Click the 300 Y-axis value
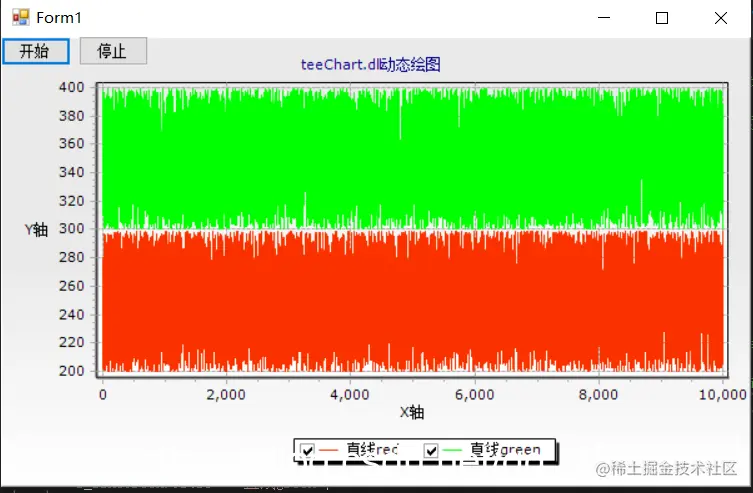The width and height of the screenshot is (753, 493). click(72, 228)
